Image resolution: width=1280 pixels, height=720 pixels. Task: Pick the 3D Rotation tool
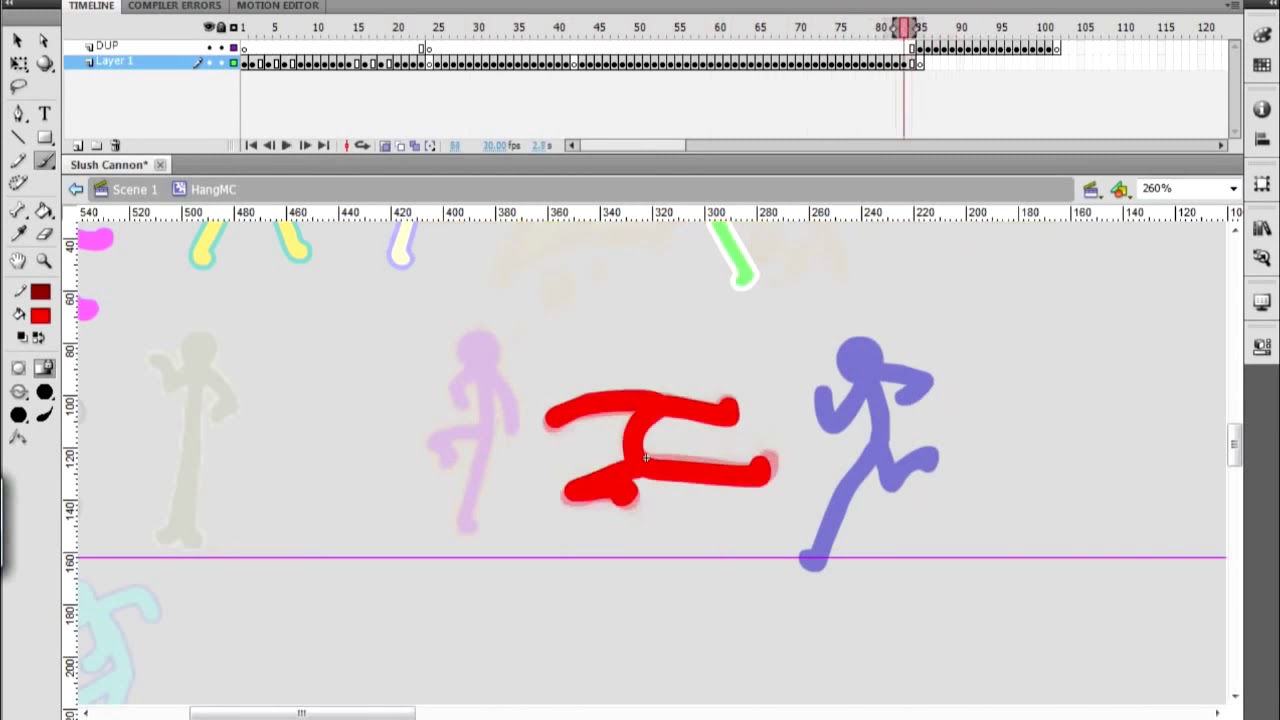[x=44, y=64]
